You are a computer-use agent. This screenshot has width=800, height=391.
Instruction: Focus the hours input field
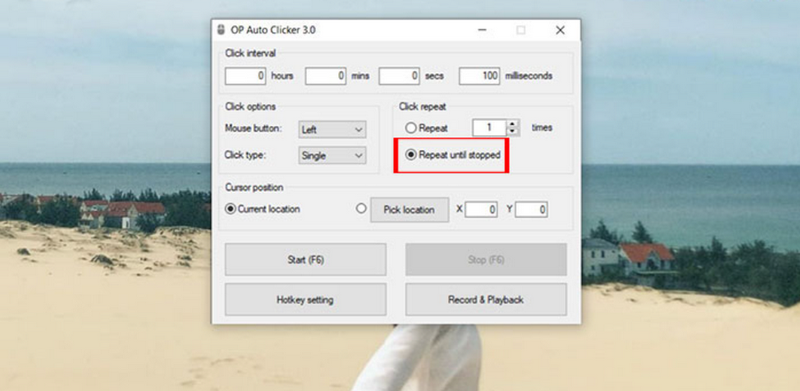(245, 76)
